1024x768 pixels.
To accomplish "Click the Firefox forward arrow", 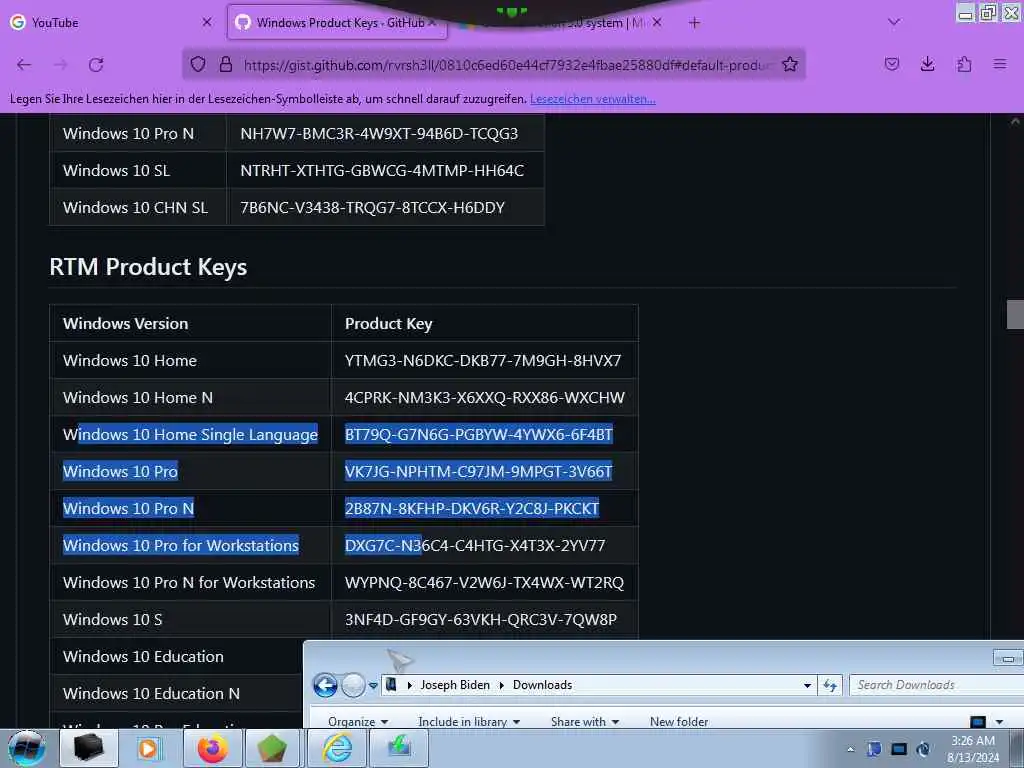I will tap(60, 64).
